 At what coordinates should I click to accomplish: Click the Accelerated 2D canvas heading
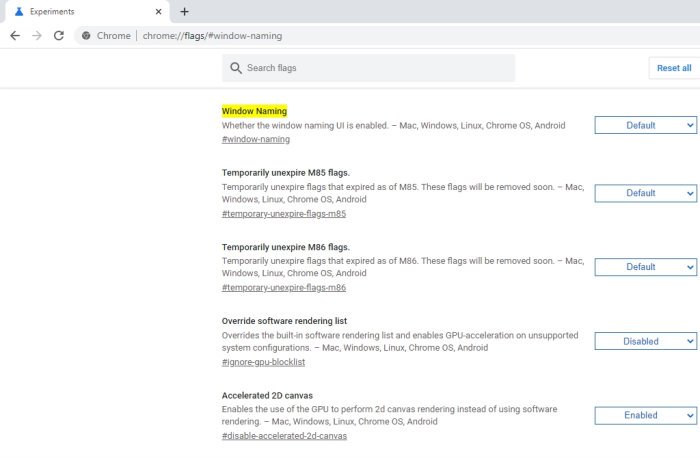pos(267,396)
